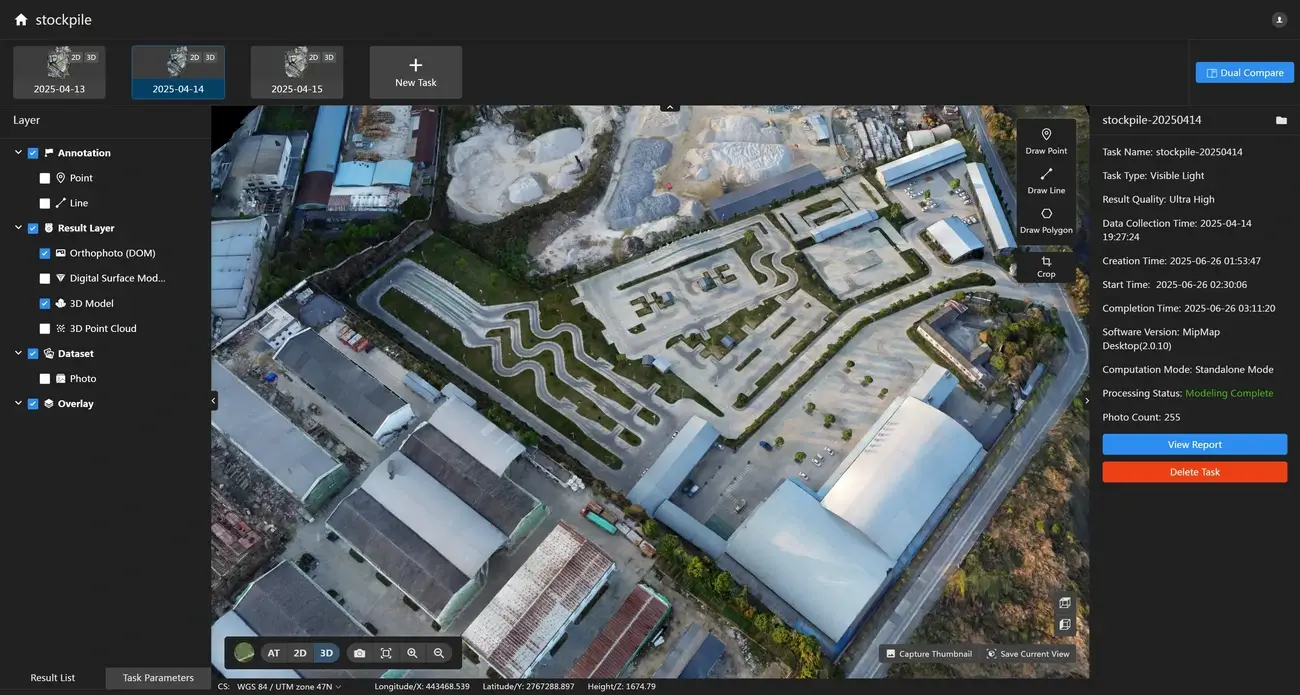Zoom out of the map view

[x=438, y=653]
